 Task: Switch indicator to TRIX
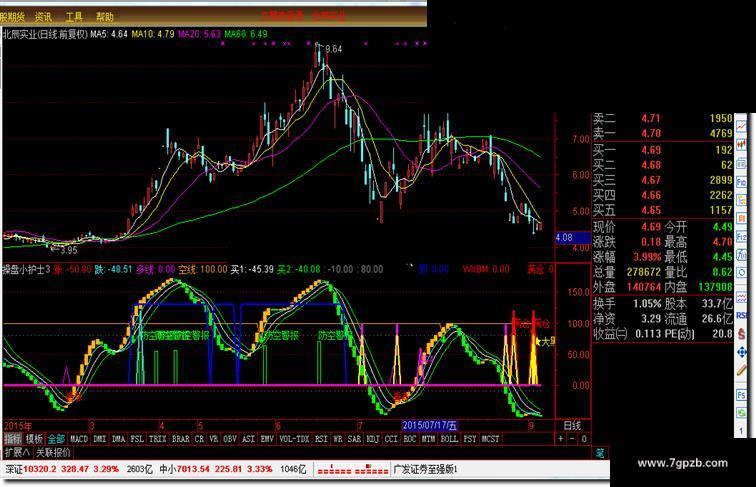tap(157, 439)
